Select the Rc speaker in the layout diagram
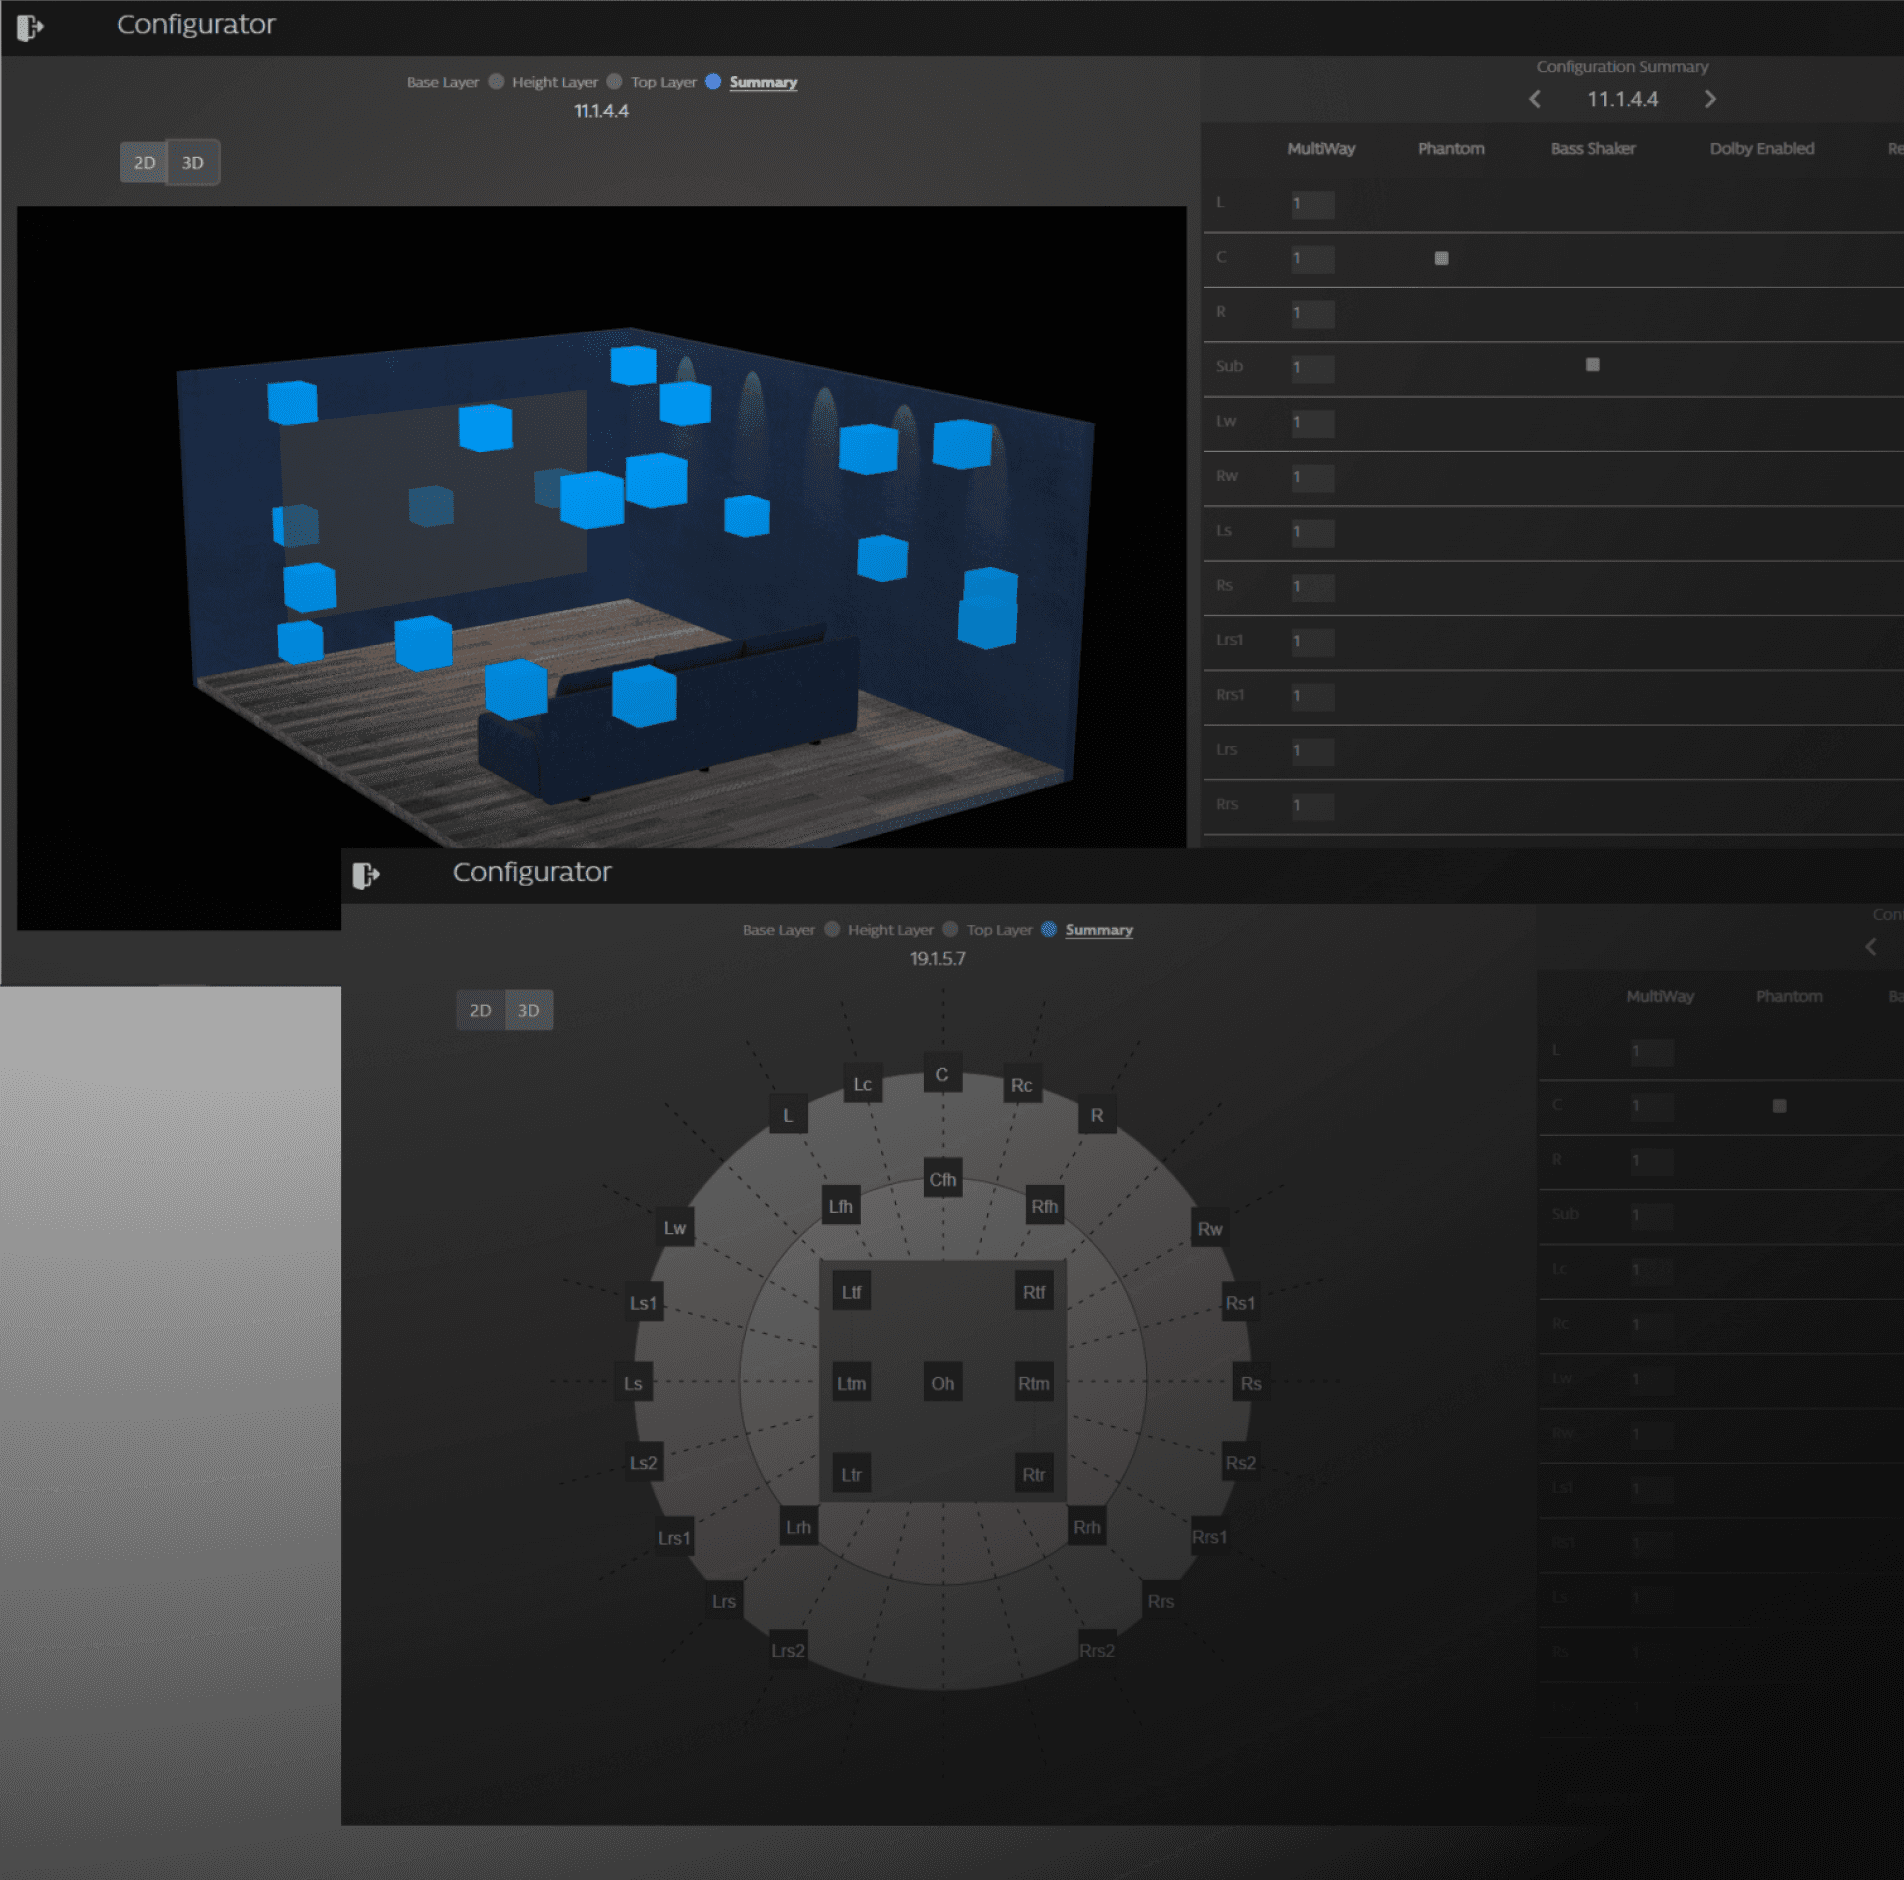 click(x=1021, y=1085)
